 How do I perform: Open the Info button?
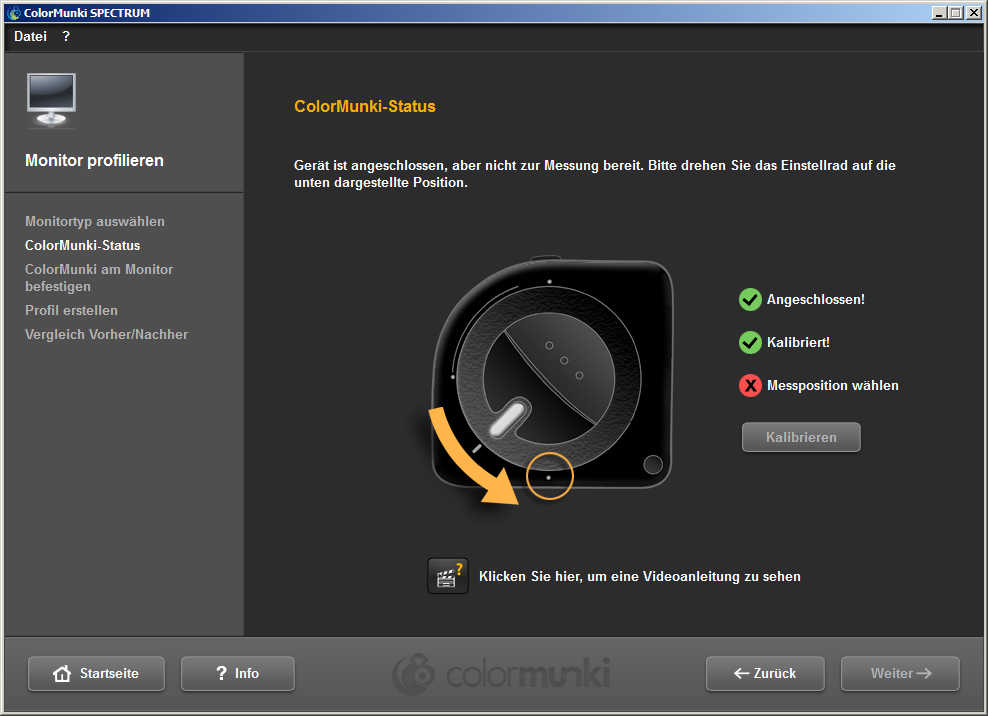[238, 673]
